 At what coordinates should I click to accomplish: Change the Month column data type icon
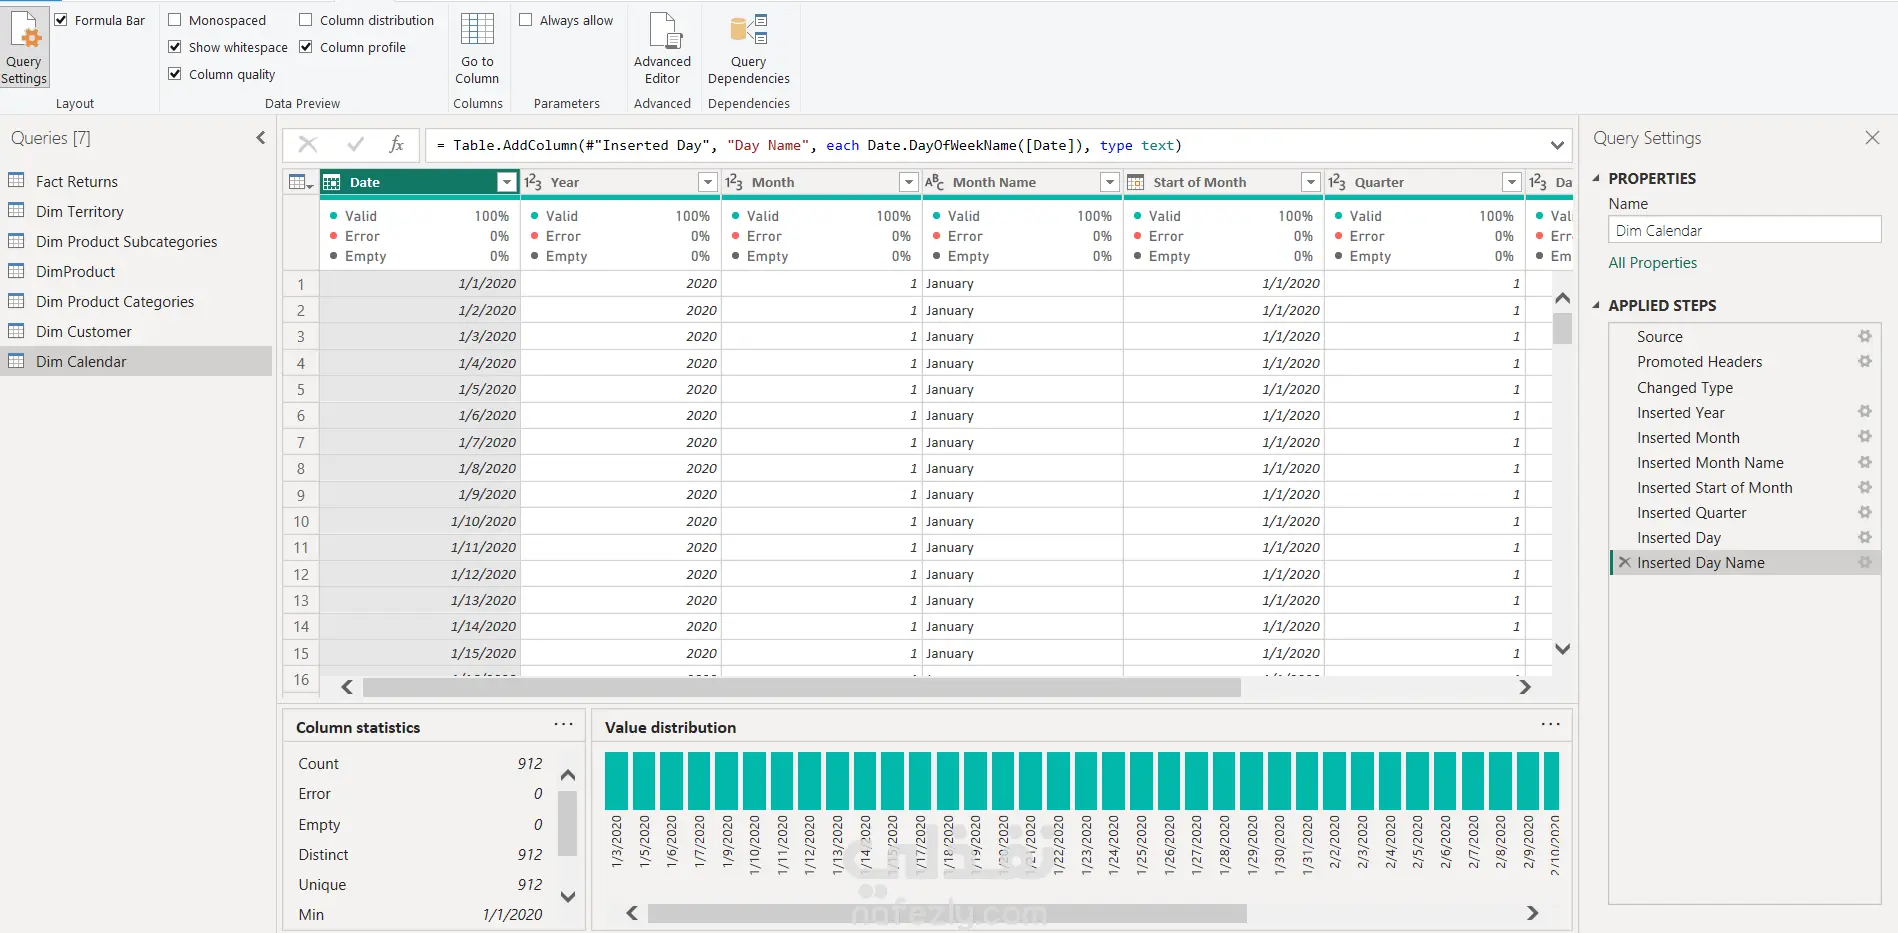point(734,182)
